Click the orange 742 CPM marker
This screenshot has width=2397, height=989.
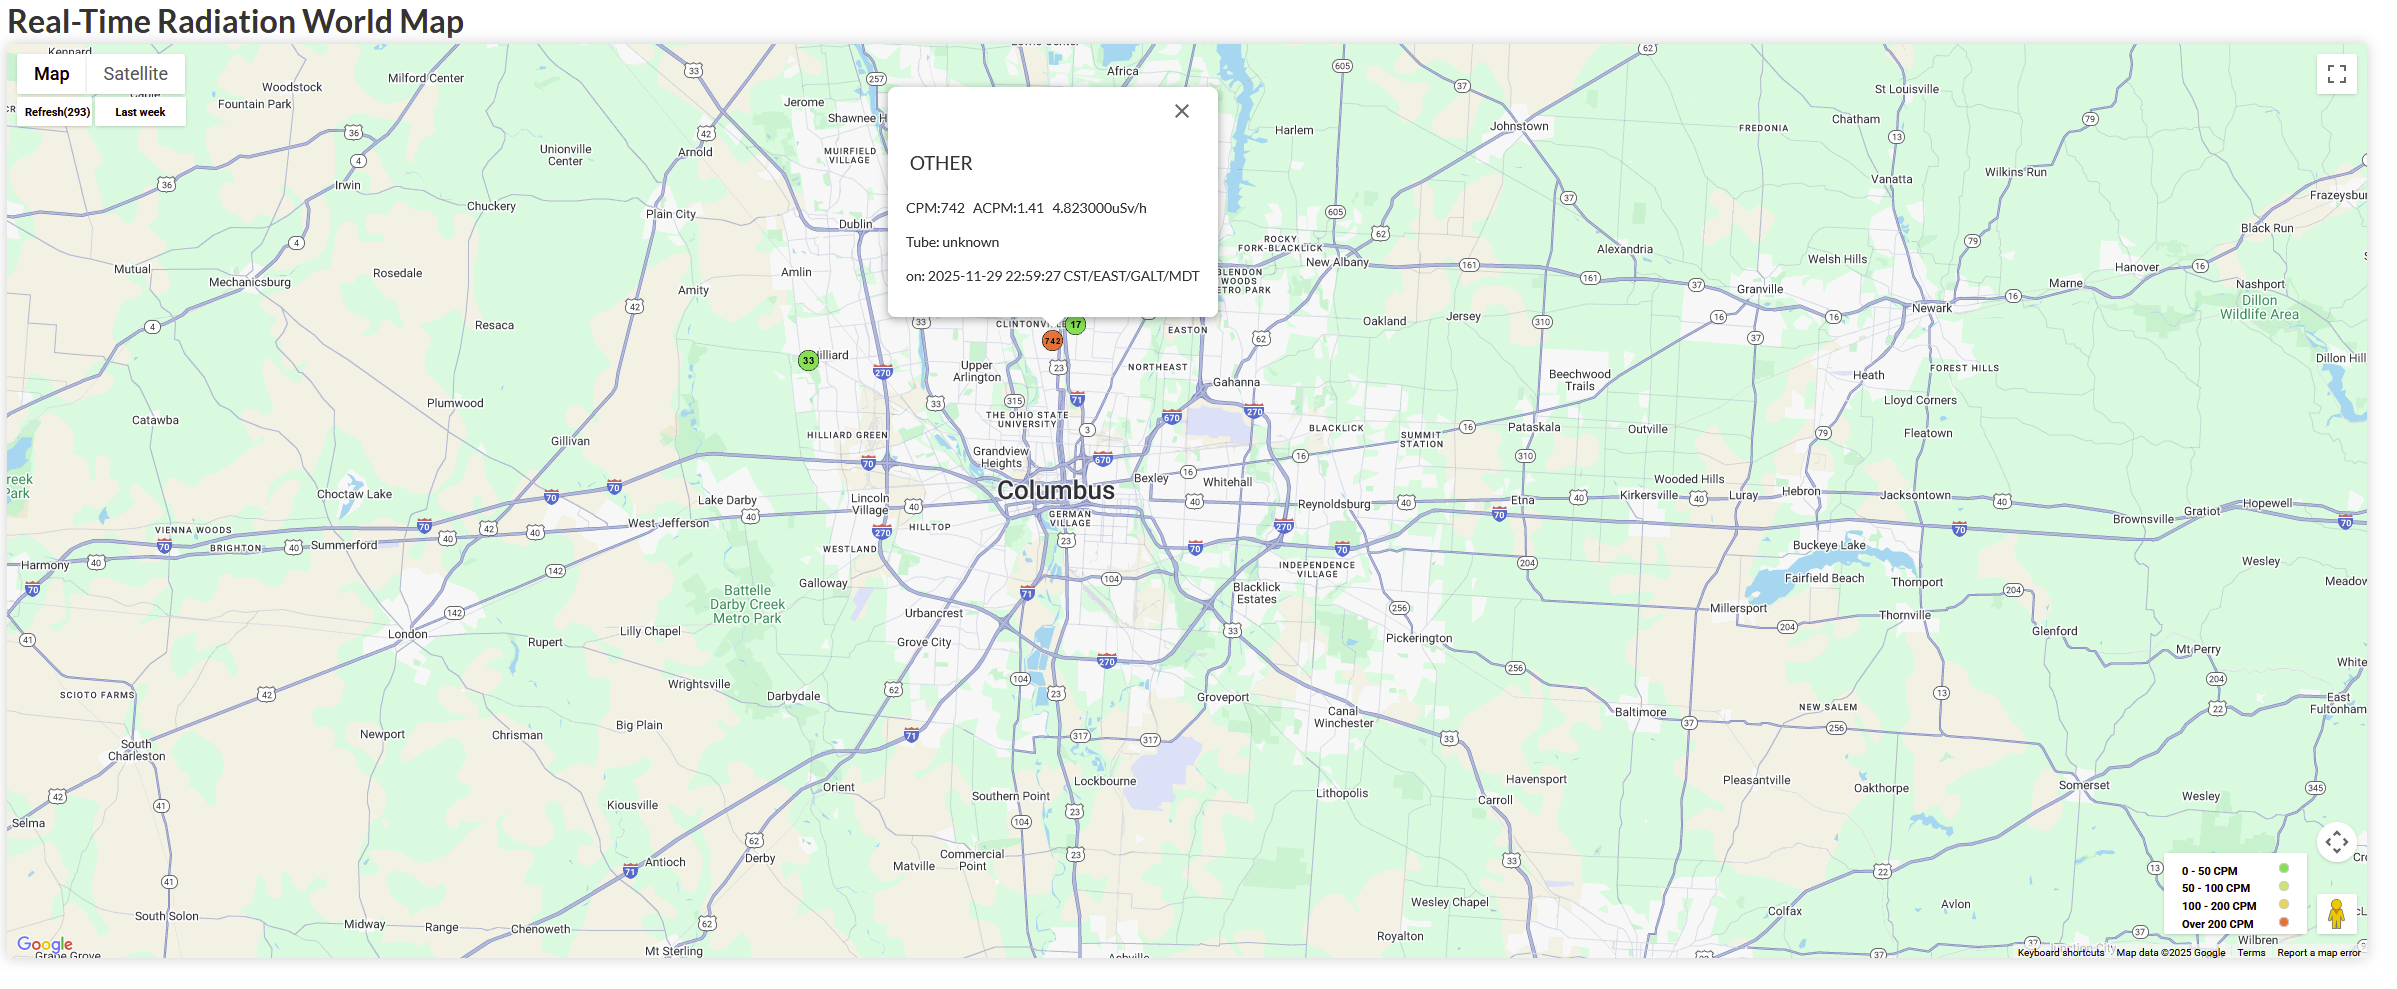click(x=1052, y=341)
